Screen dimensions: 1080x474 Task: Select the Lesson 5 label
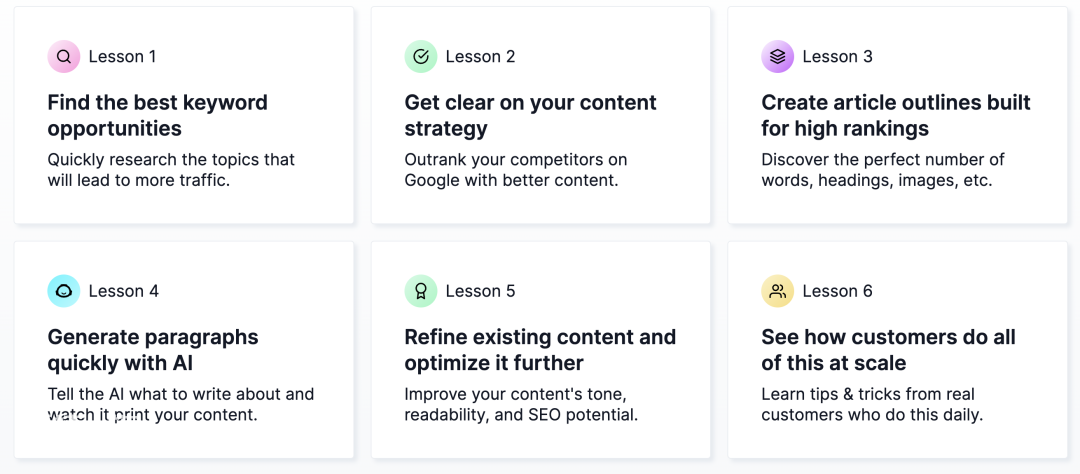[x=480, y=291]
